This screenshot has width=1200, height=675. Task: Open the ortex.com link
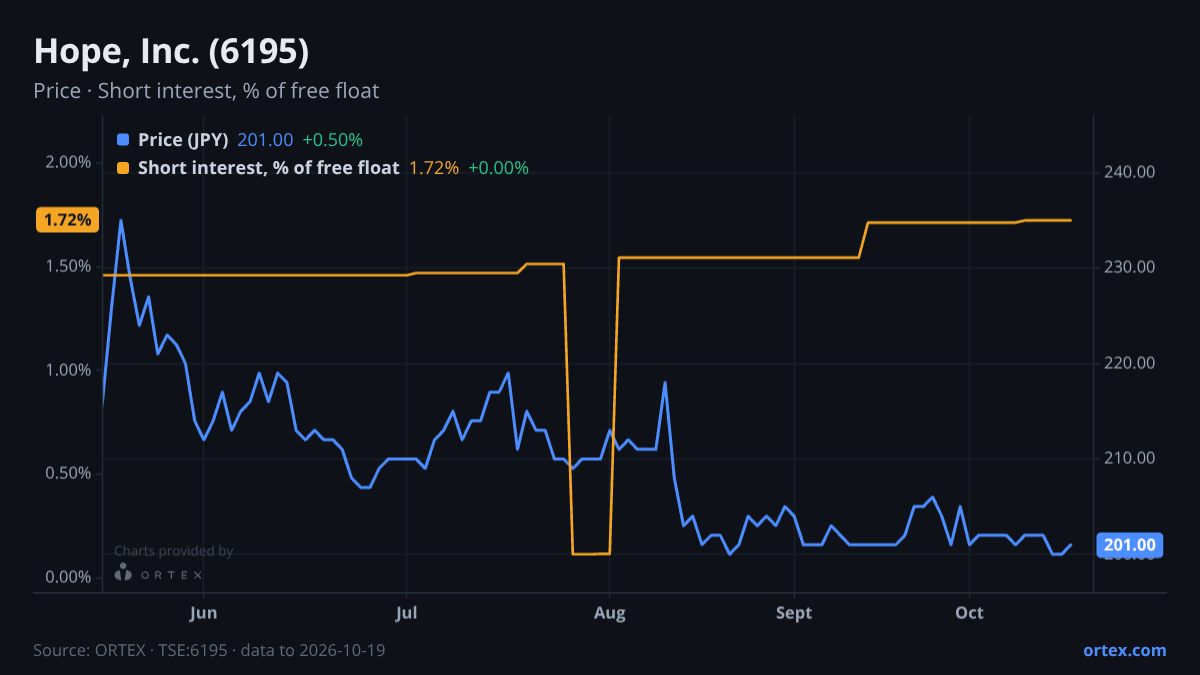pos(1125,650)
